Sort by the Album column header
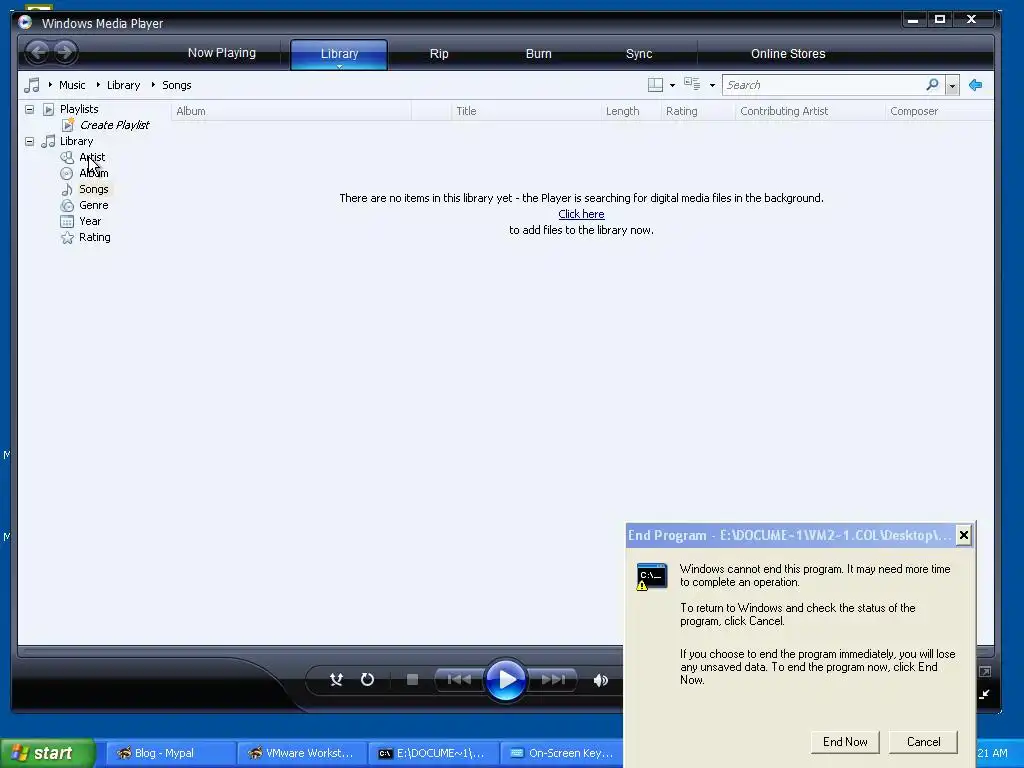Viewport: 1024px width, 768px height. coord(291,111)
